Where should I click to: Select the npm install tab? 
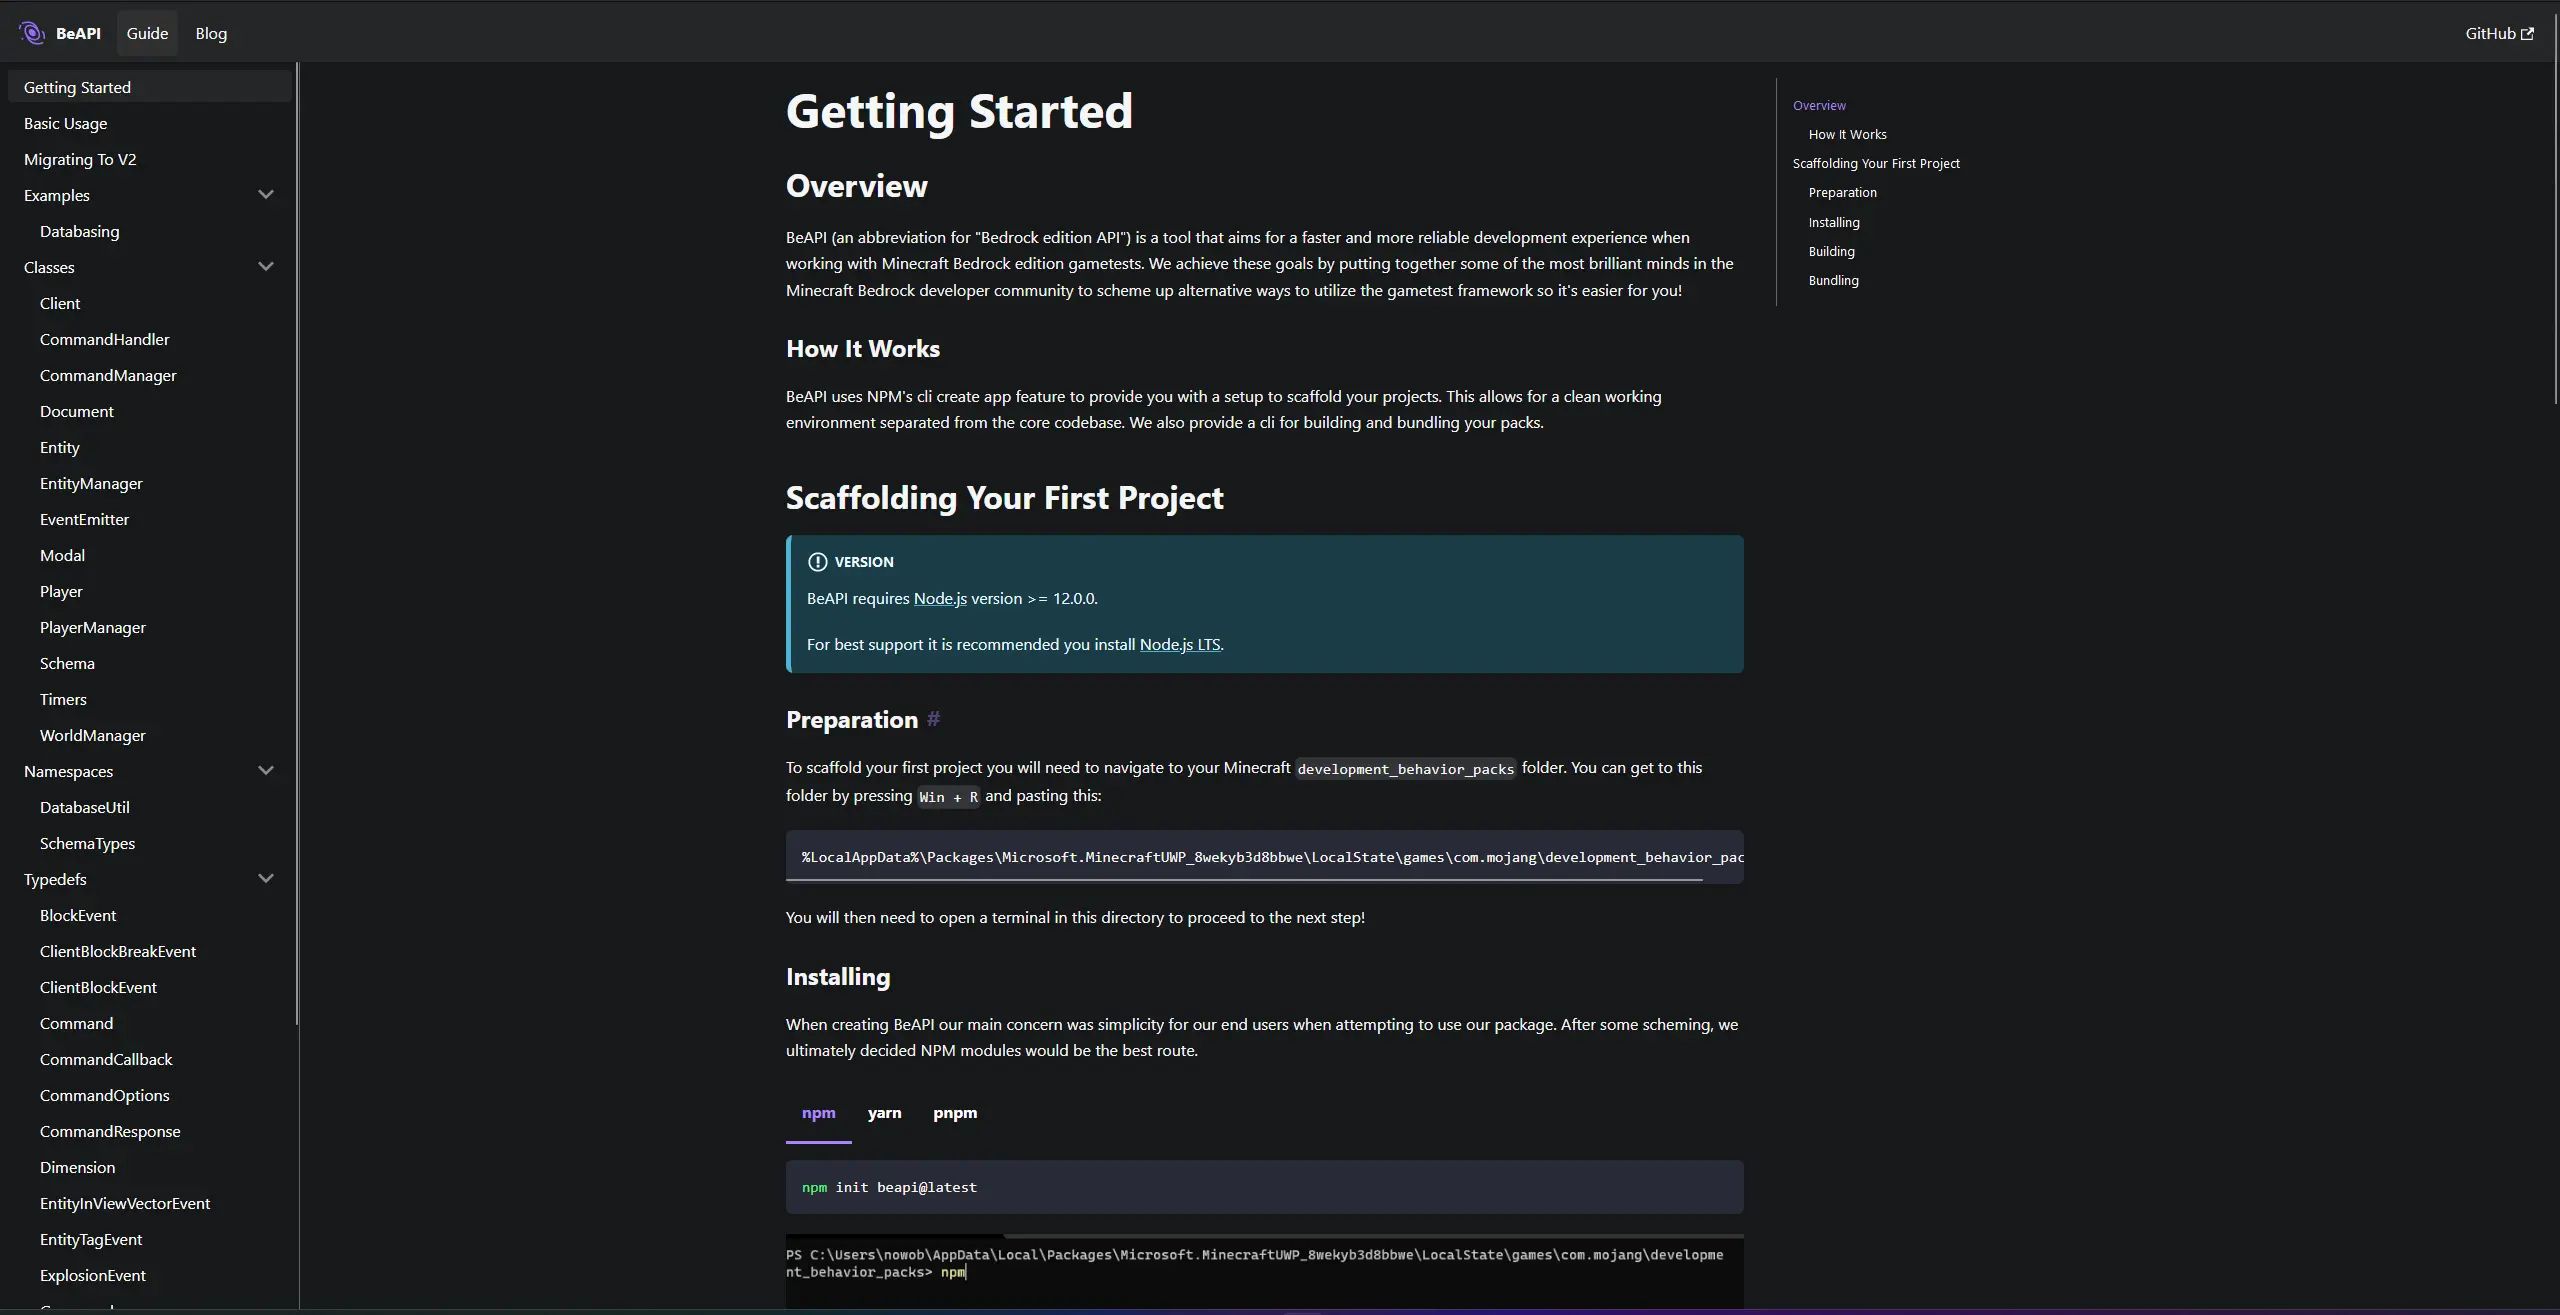click(x=818, y=1113)
